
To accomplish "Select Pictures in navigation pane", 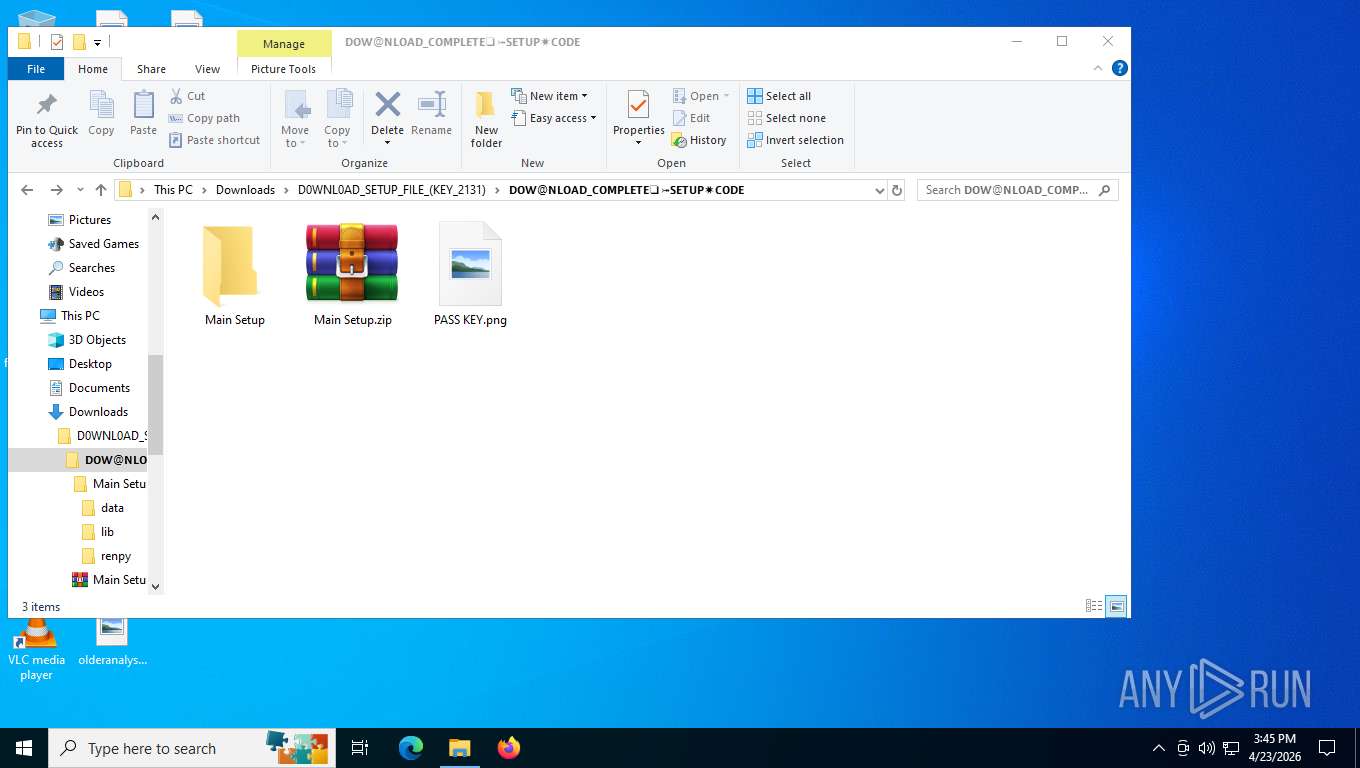I will (x=90, y=220).
